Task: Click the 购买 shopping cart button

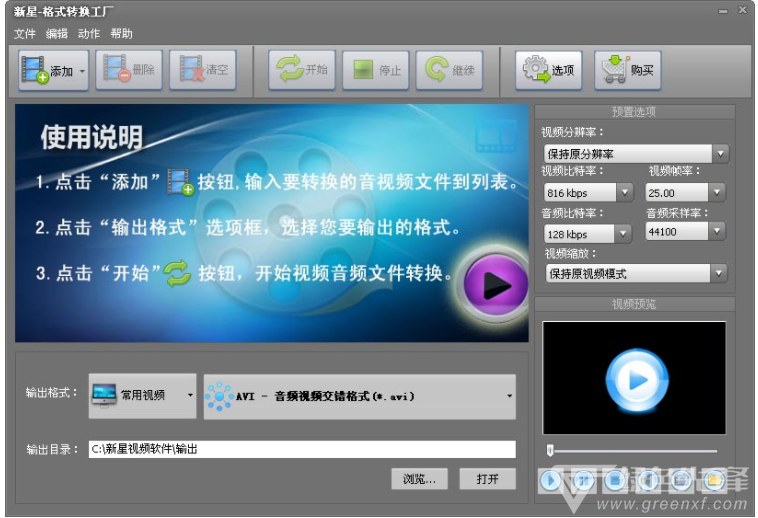Action: [x=627, y=71]
